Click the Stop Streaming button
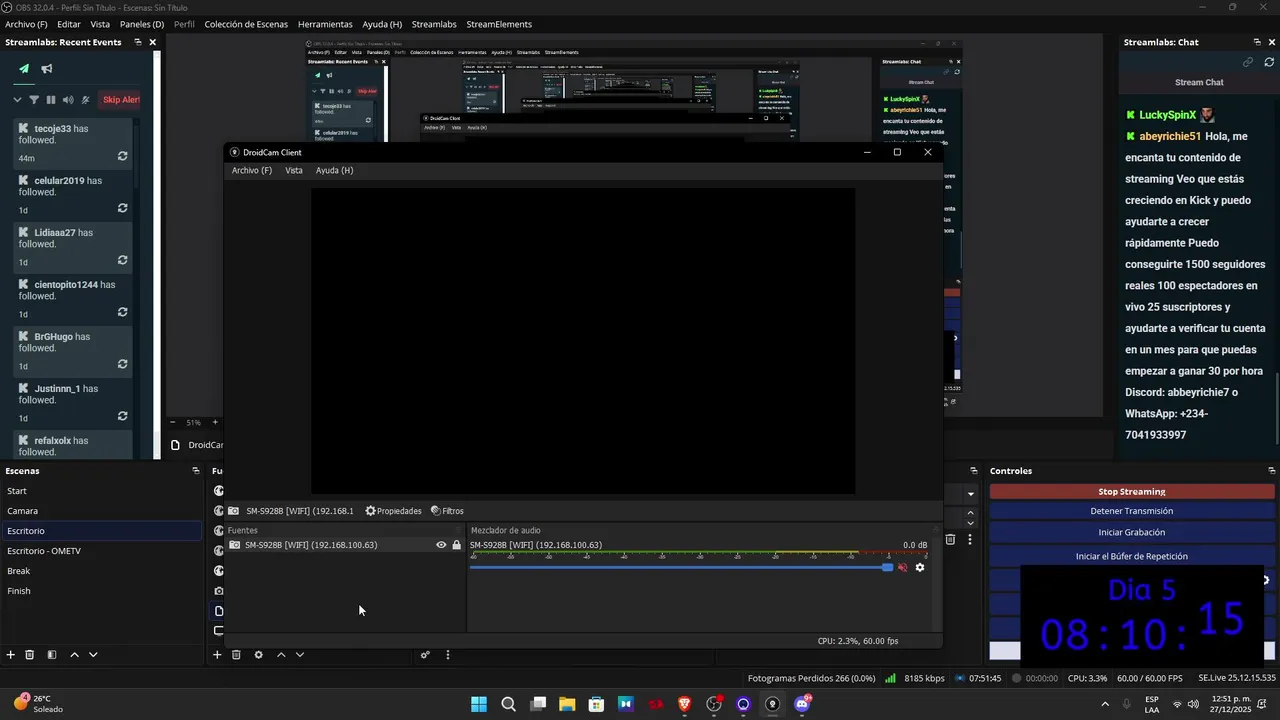The image size is (1280, 720). point(1132,491)
